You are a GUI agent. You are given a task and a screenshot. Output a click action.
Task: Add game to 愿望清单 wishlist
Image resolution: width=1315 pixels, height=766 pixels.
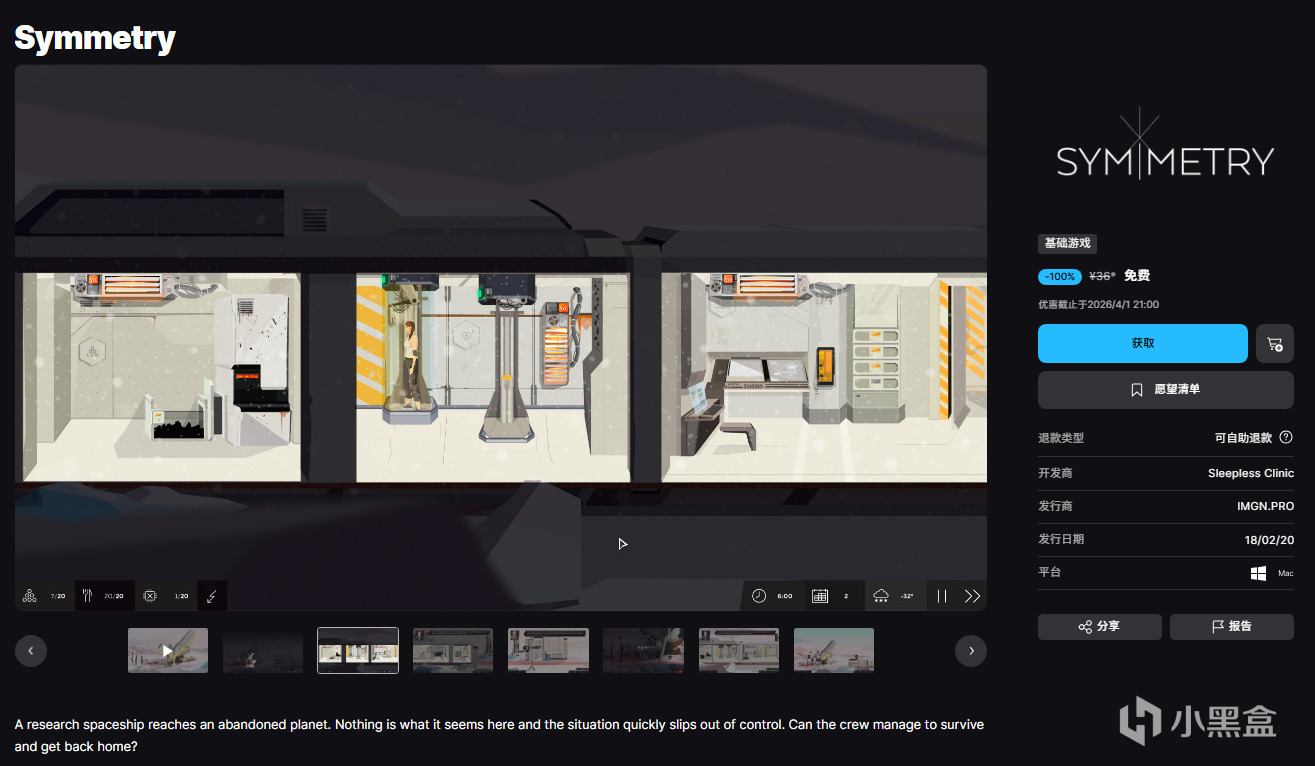pyautogui.click(x=1166, y=390)
